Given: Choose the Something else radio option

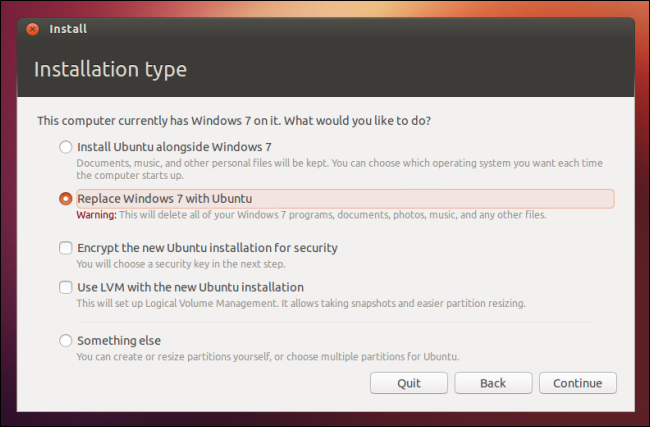Looking at the screenshot, I should click(x=65, y=340).
